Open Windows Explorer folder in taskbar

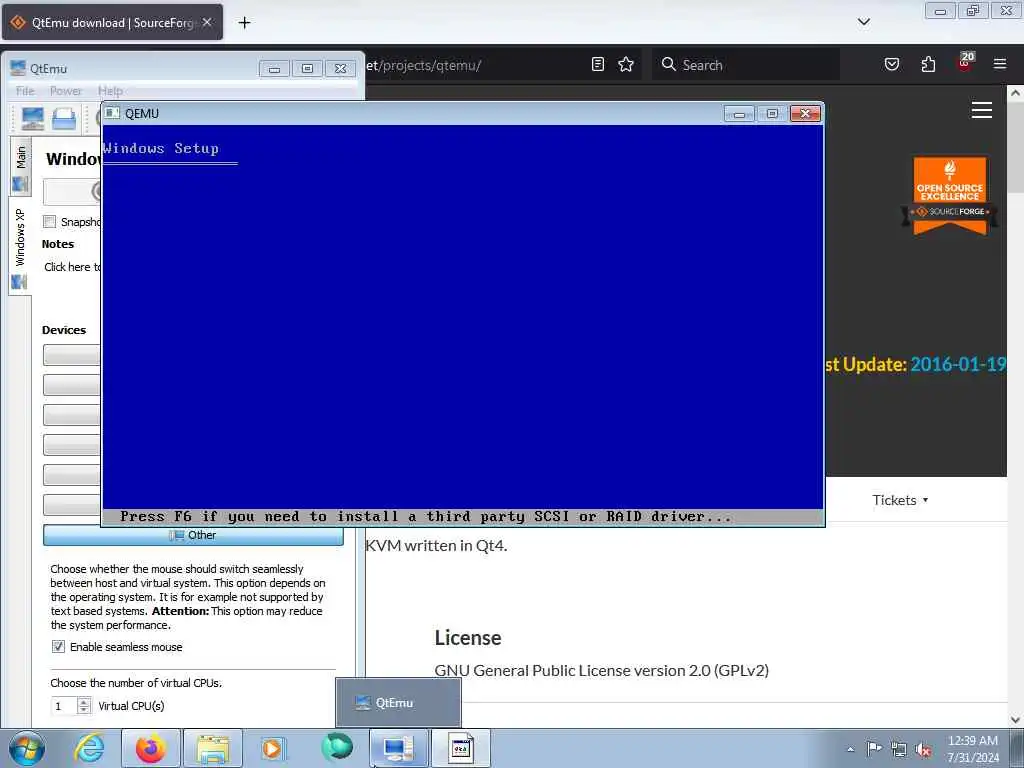click(x=213, y=748)
